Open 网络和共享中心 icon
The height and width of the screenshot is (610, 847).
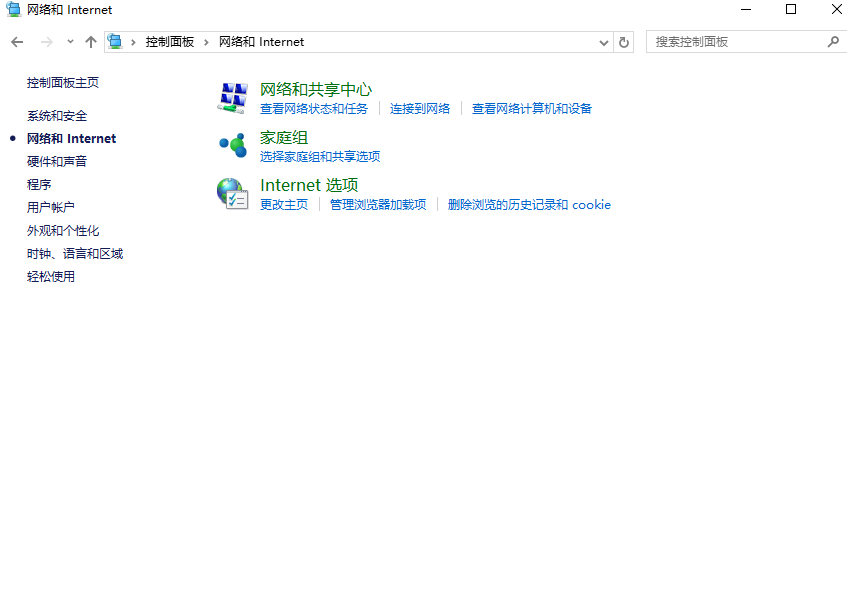(233, 98)
